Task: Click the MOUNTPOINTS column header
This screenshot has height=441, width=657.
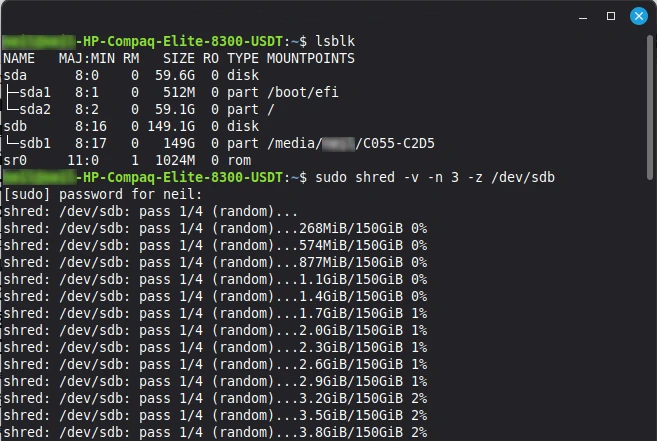Action: click(x=310, y=58)
